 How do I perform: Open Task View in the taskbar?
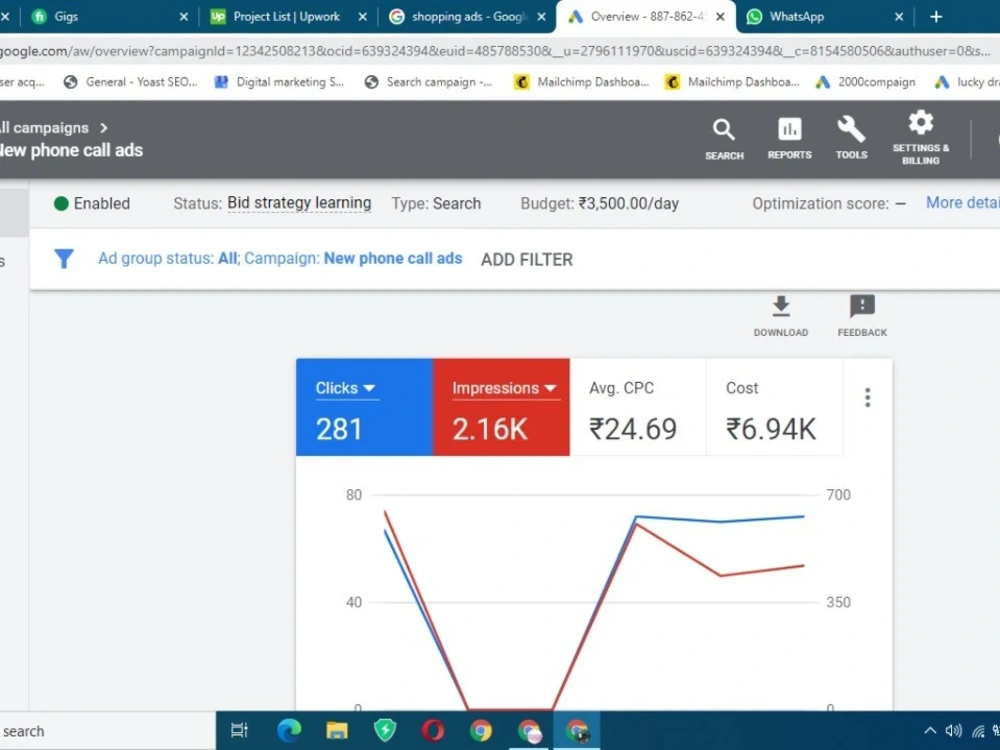239,730
